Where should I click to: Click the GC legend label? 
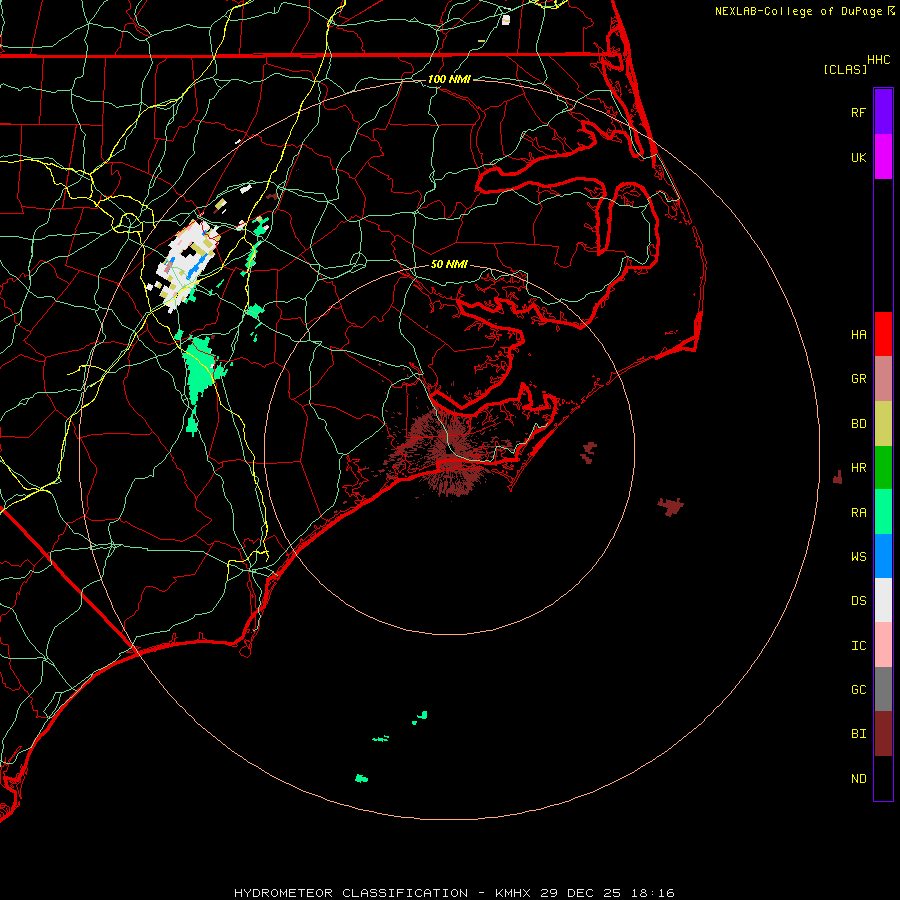859,690
